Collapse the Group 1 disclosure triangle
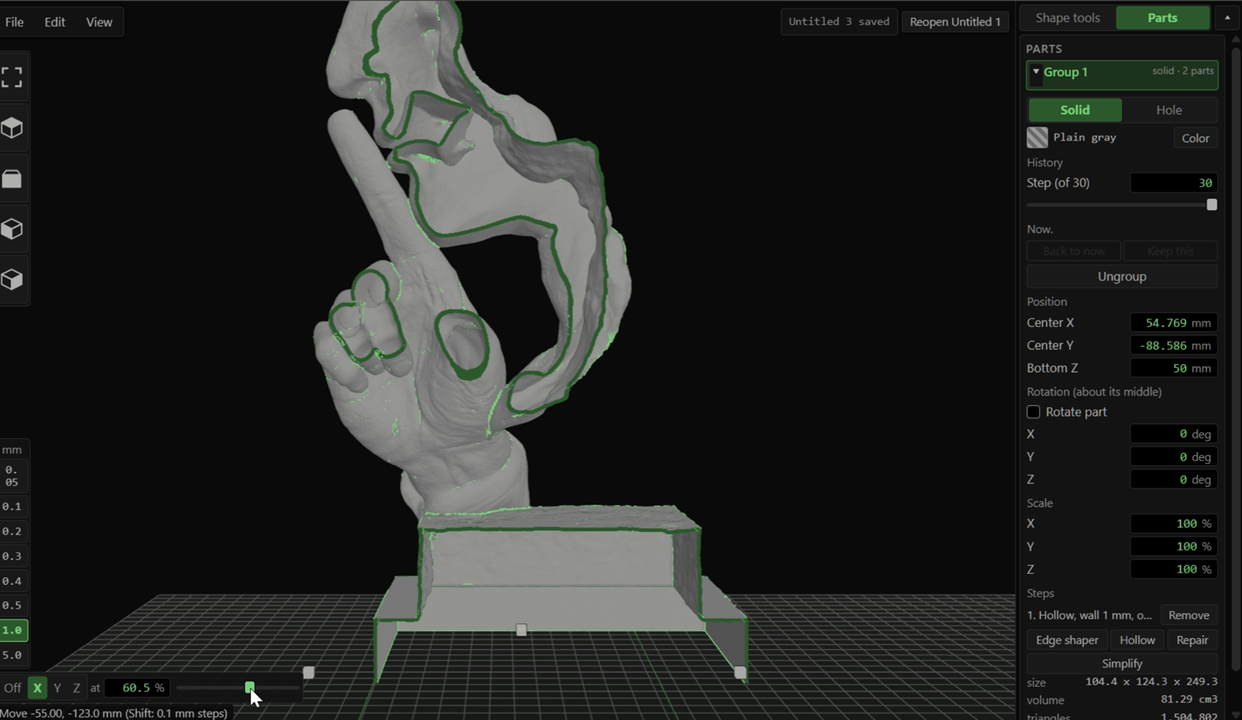Screen dimensions: 1242x720 tap(1036, 72)
